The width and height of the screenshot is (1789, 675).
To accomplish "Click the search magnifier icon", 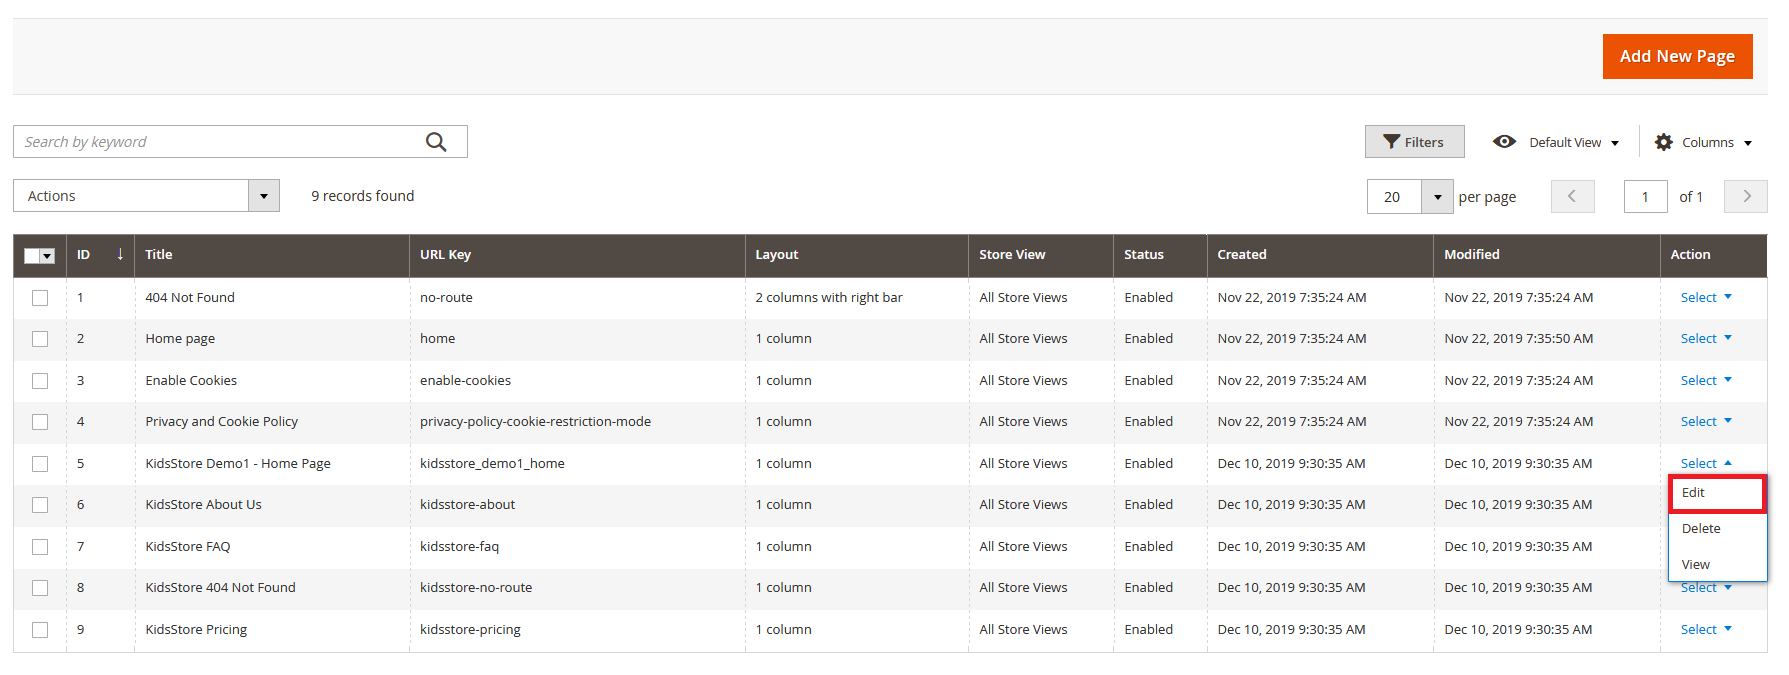I will pos(436,142).
